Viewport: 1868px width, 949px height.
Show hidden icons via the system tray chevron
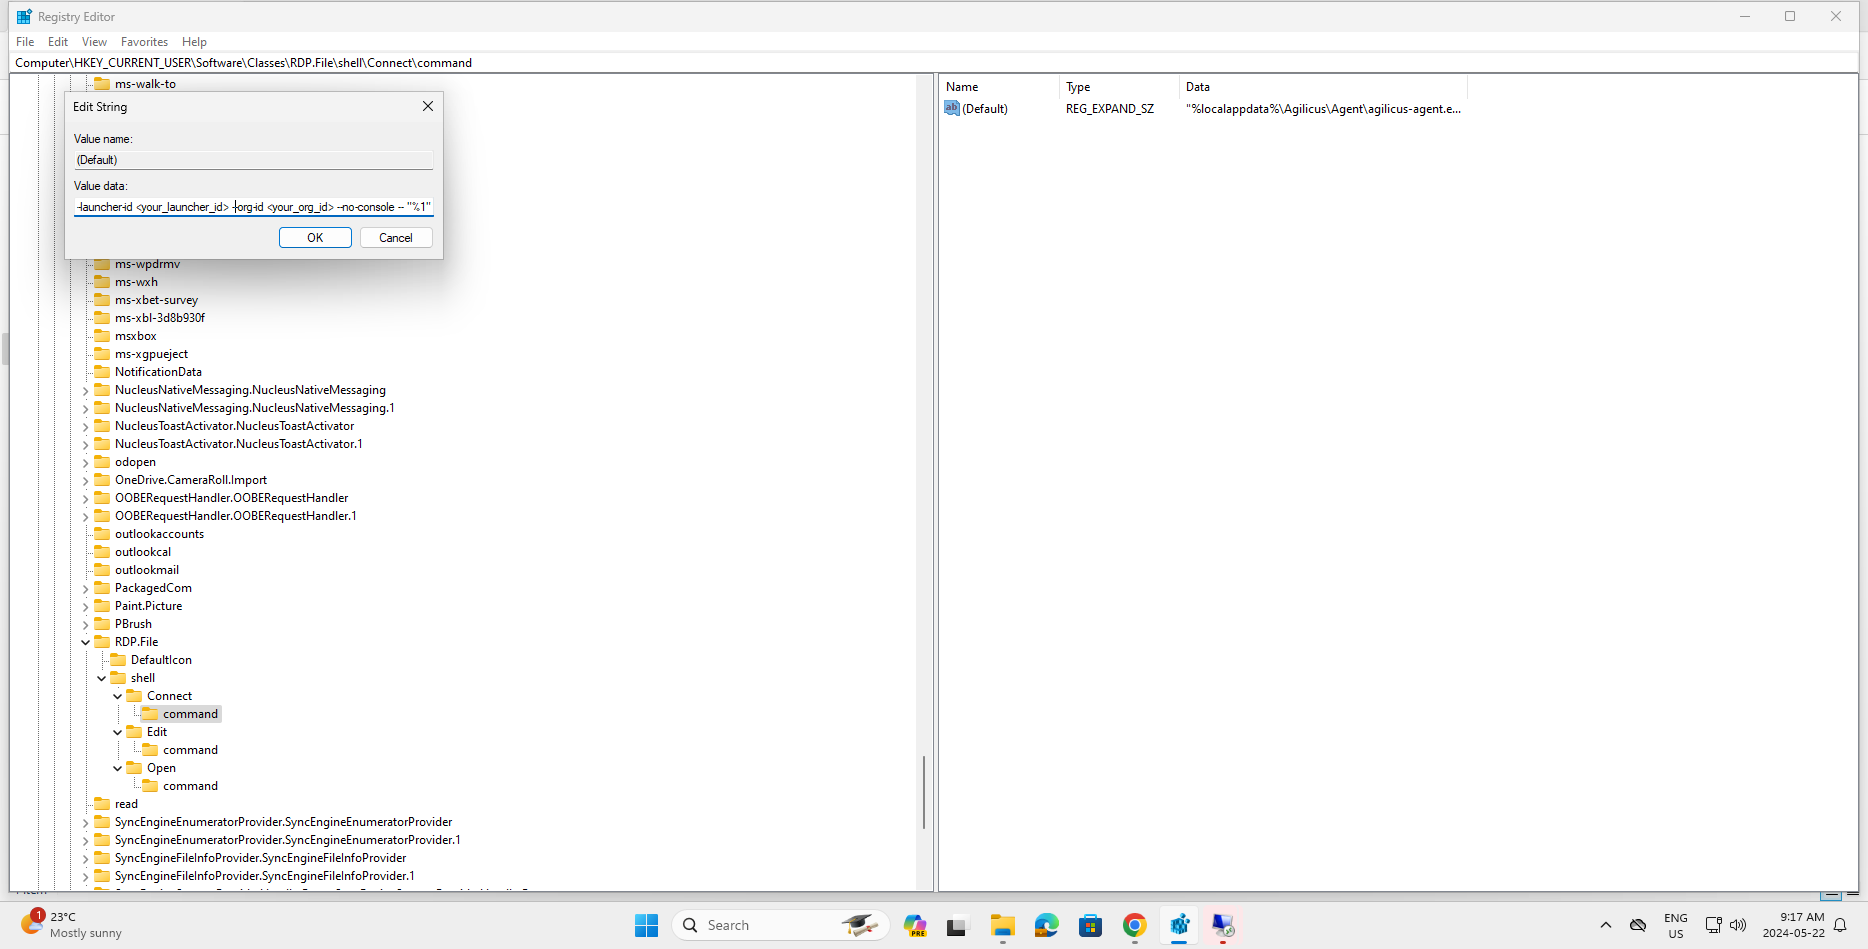click(x=1606, y=925)
